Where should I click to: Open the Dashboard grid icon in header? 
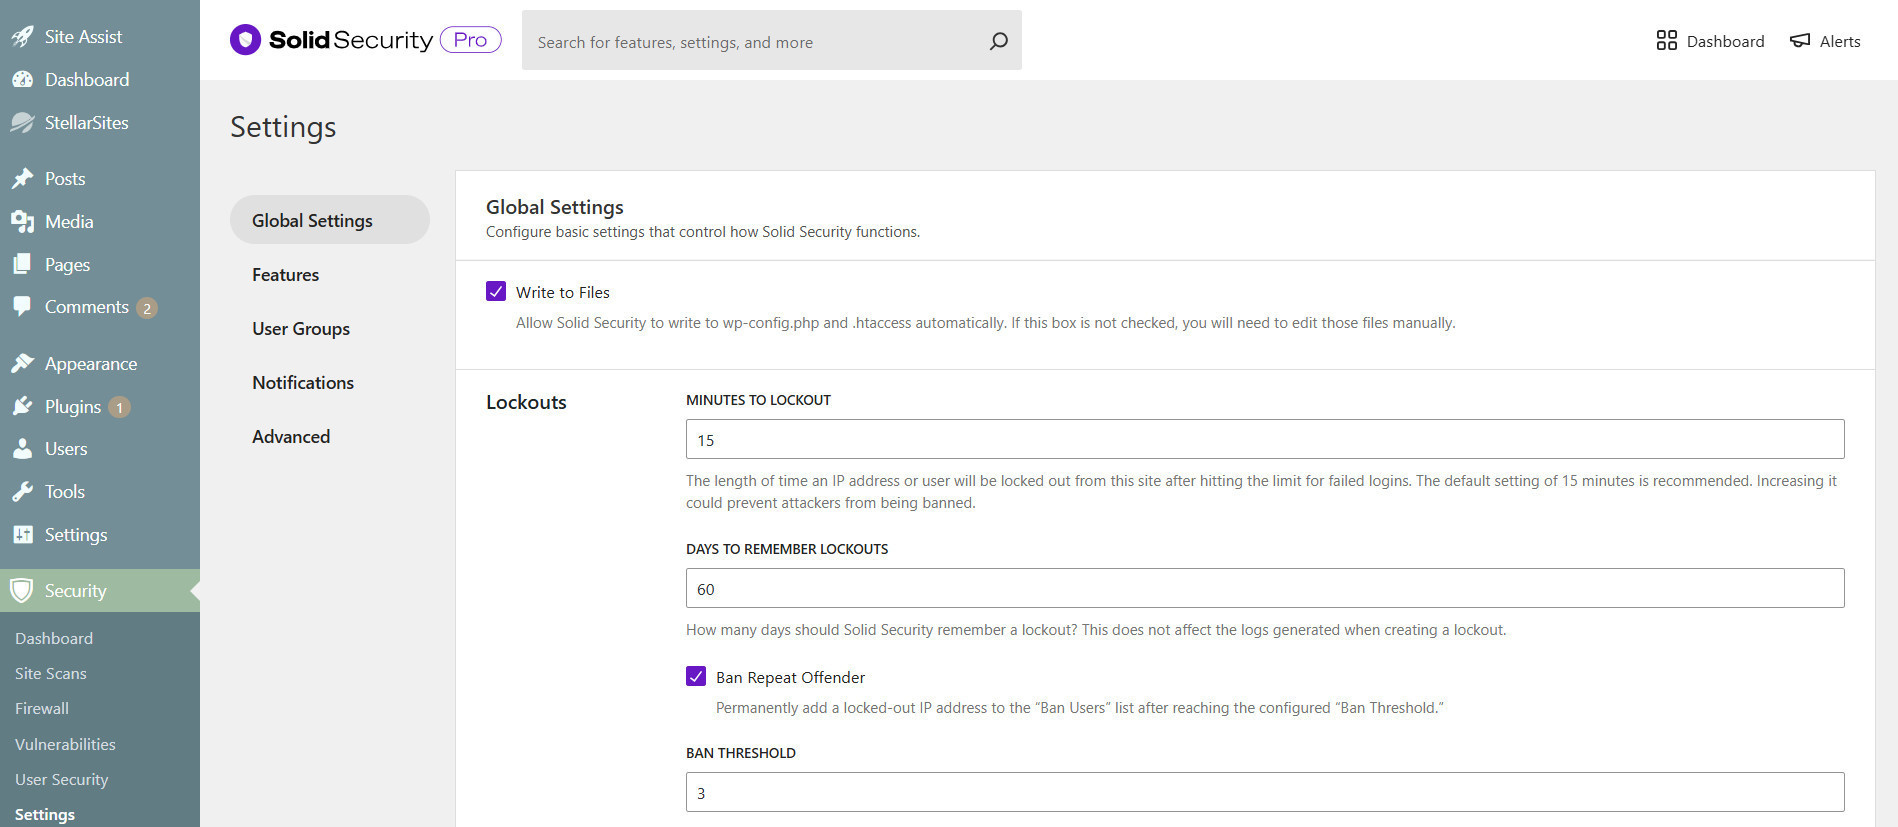(1666, 40)
